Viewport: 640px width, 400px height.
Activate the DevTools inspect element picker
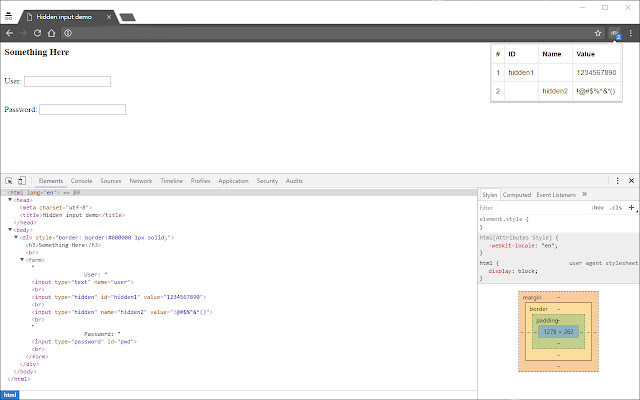[x=9, y=180]
